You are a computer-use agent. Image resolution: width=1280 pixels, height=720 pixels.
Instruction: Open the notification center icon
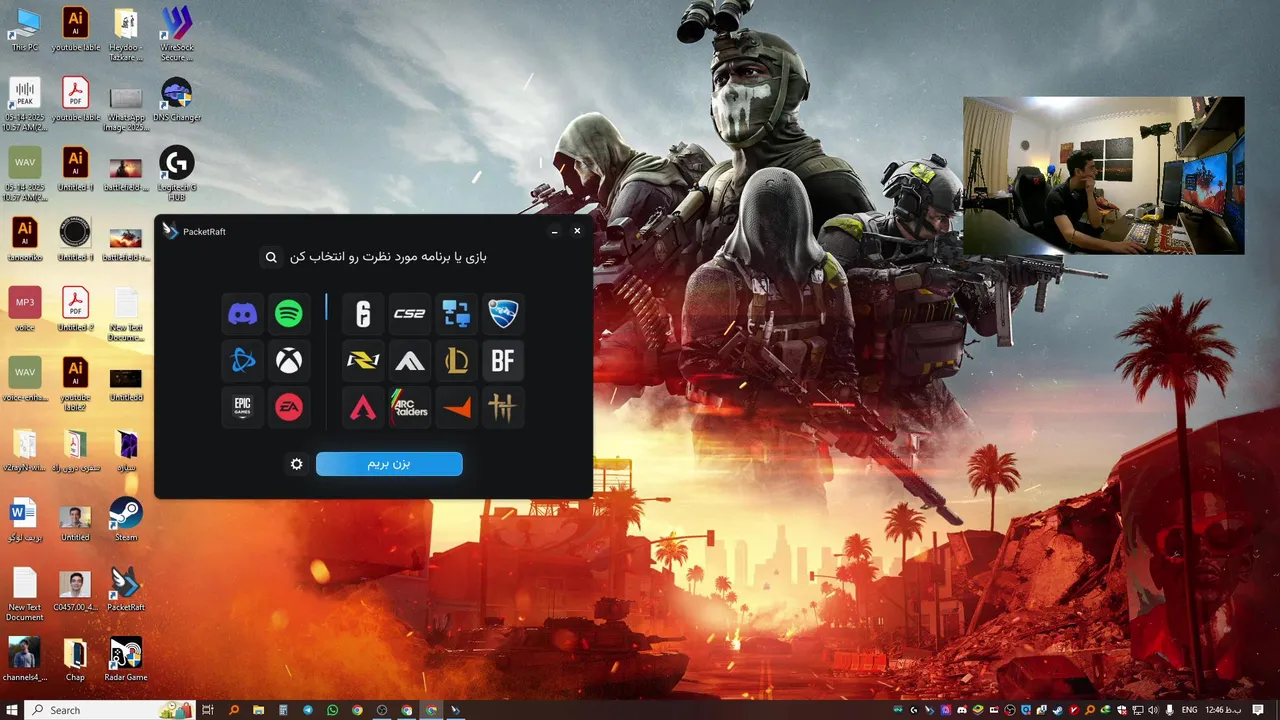pos(1259,710)
